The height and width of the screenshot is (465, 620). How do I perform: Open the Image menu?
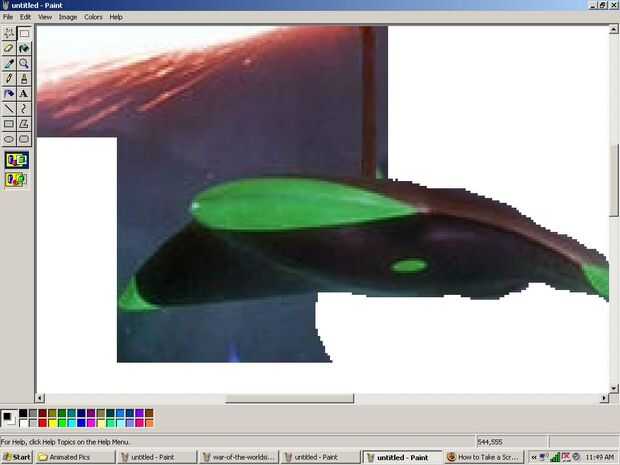click(x=68, y=17)
